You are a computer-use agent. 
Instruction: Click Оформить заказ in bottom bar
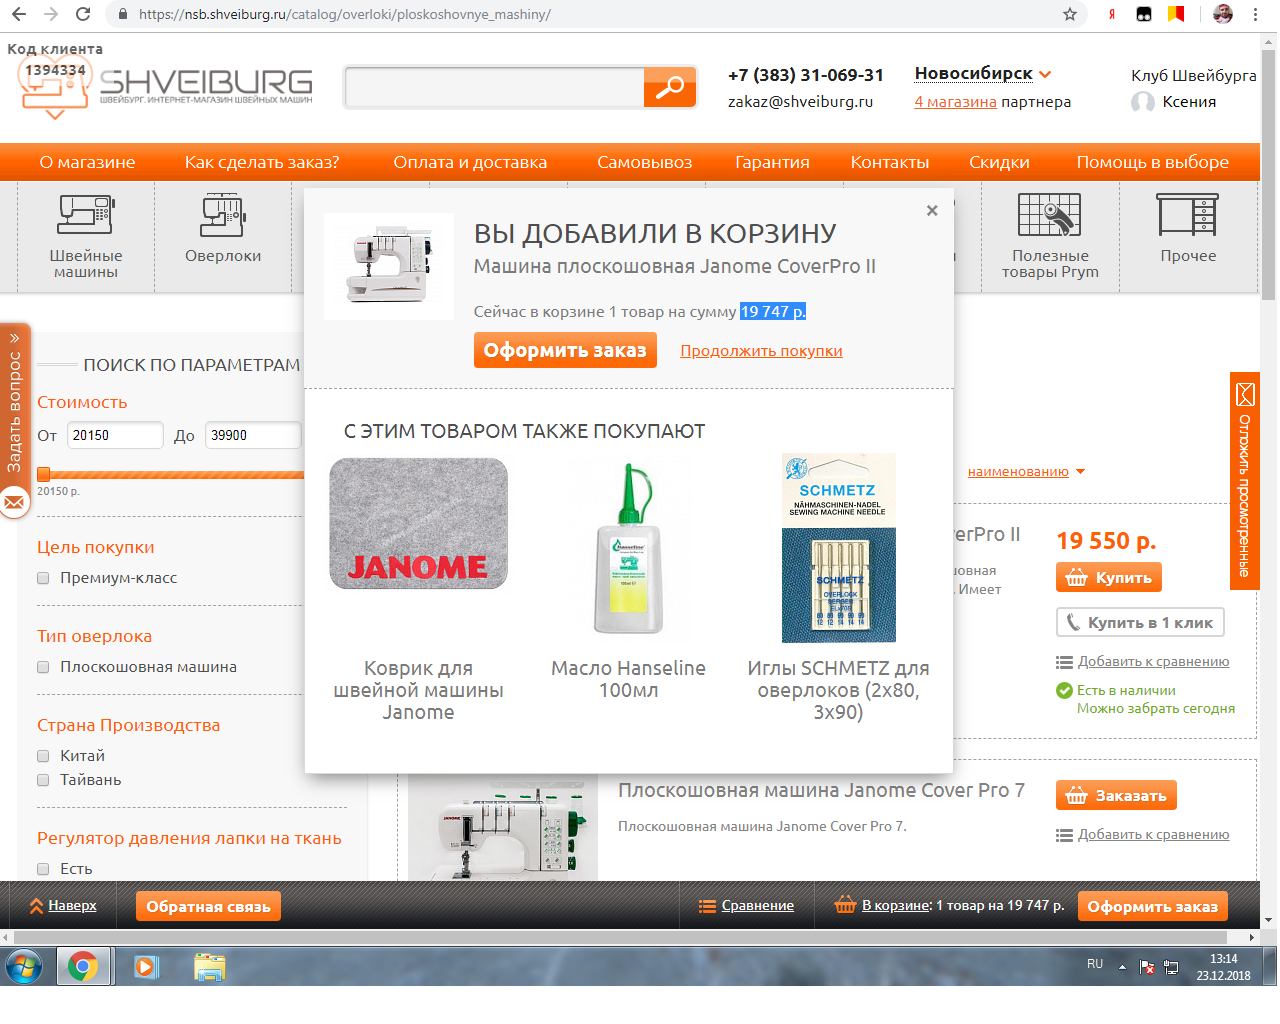1153,906
